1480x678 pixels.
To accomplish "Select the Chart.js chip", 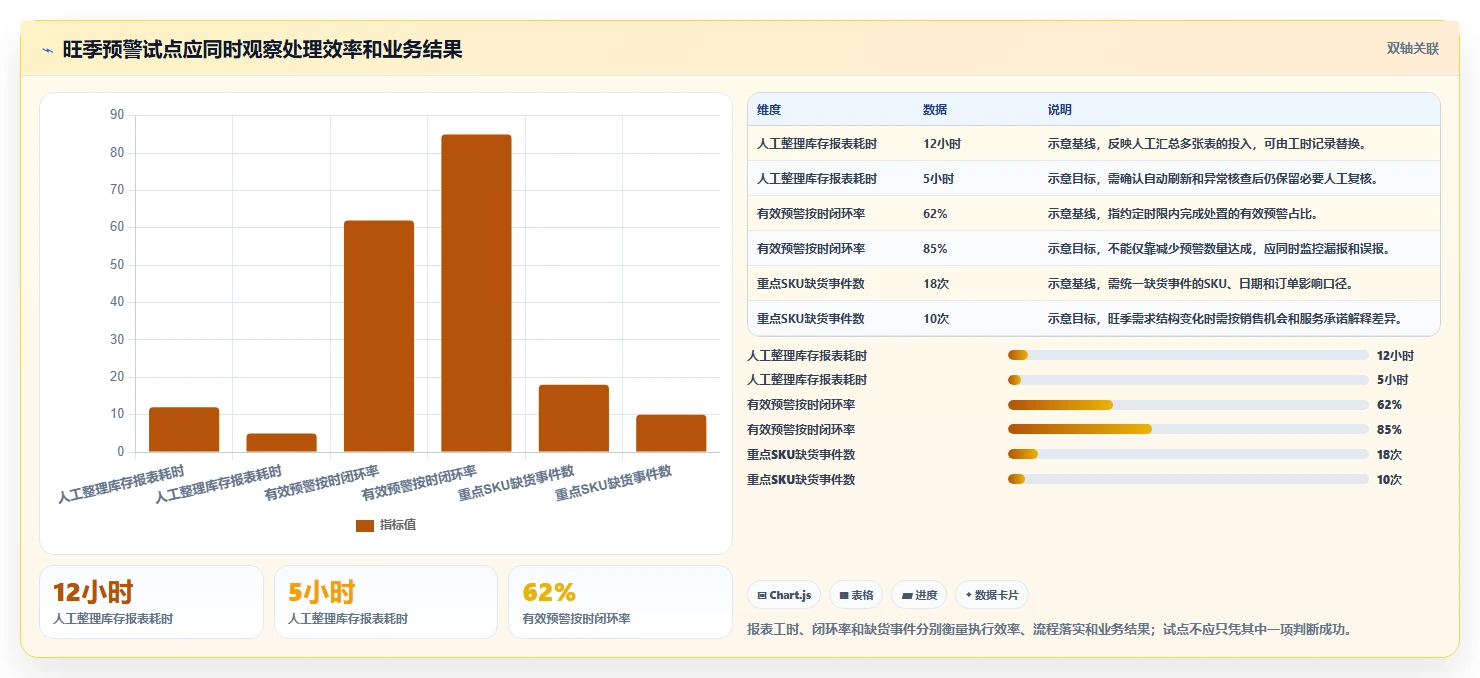I will click(x=784, y=595).
